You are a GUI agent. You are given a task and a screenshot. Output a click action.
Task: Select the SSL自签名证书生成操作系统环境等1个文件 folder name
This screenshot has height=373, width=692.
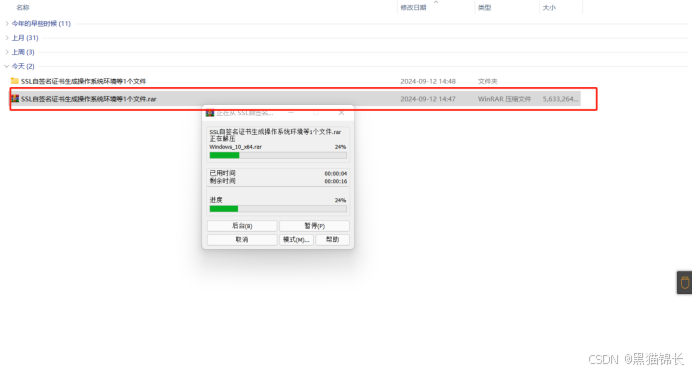pyautogui.click(x=83, y=81)
